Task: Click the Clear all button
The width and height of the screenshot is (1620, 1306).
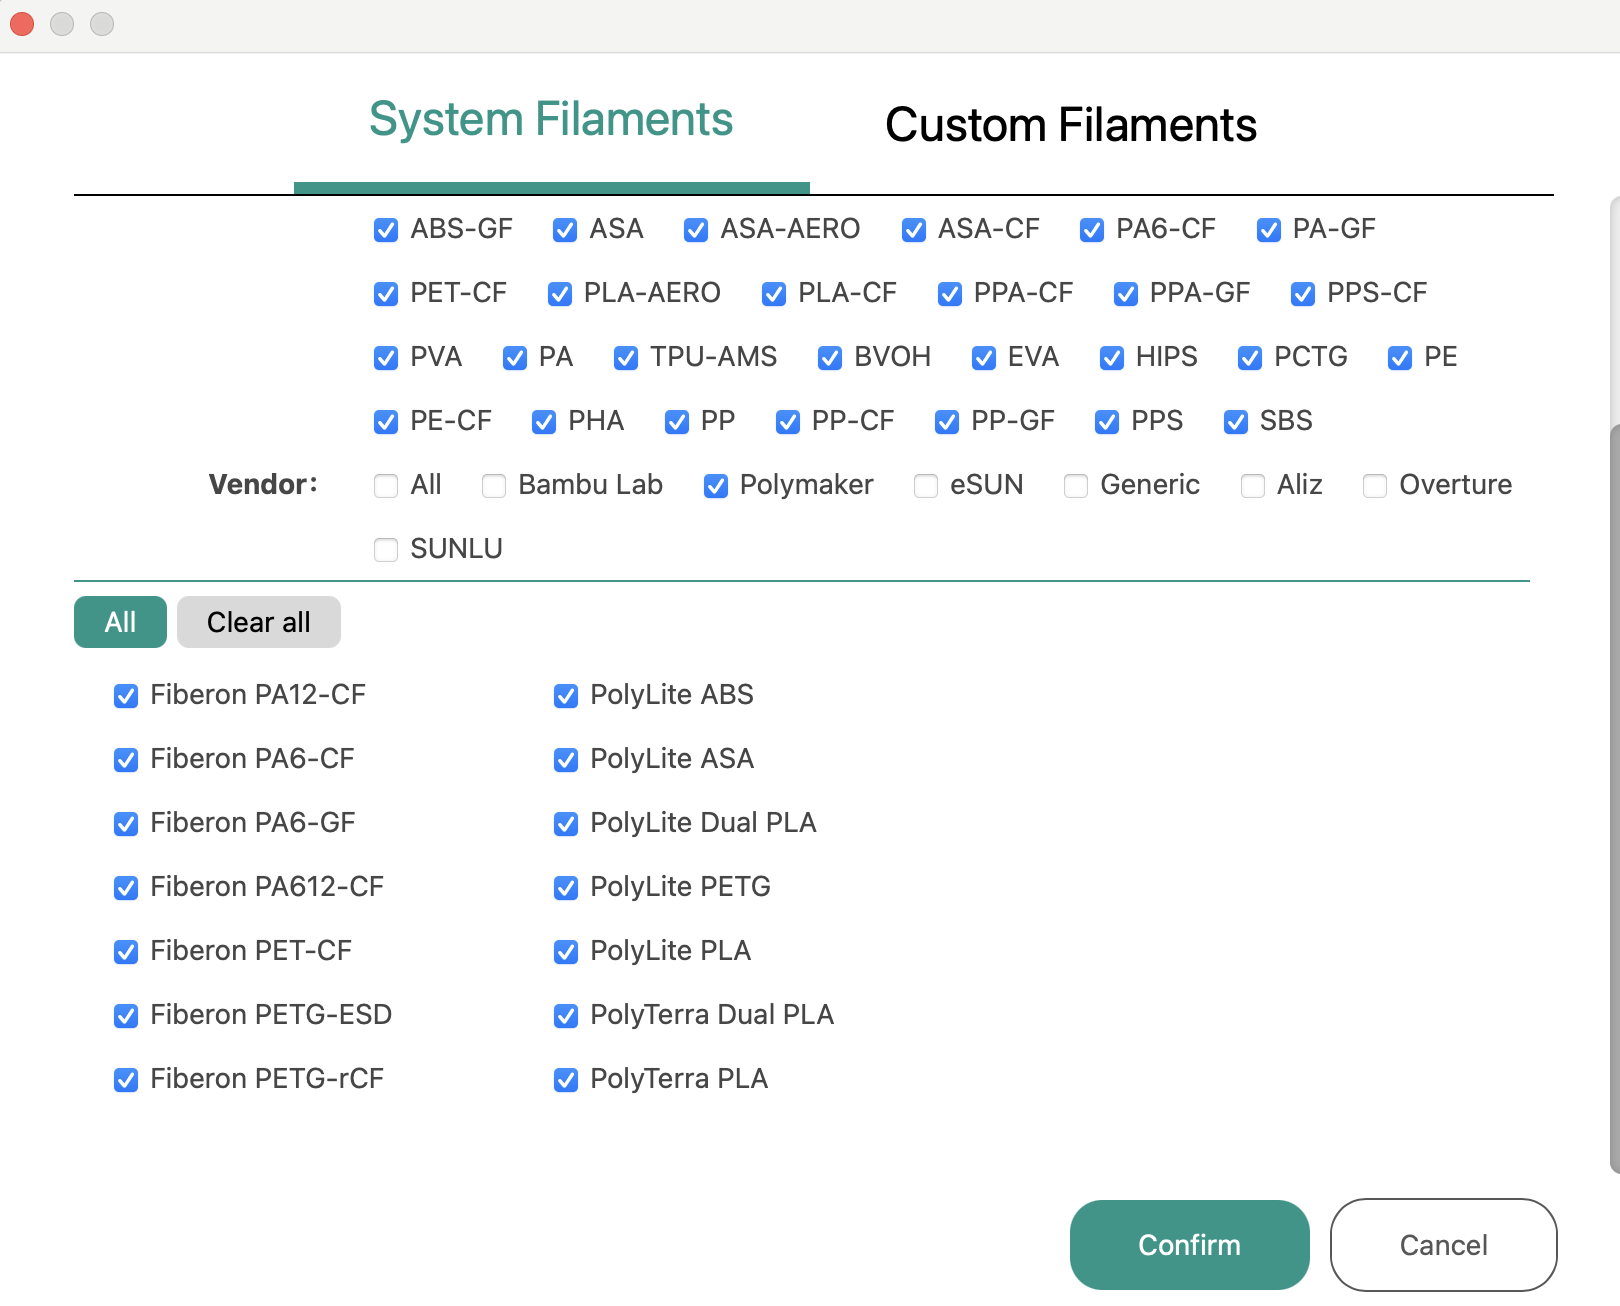Action: [x=259, y=622]
